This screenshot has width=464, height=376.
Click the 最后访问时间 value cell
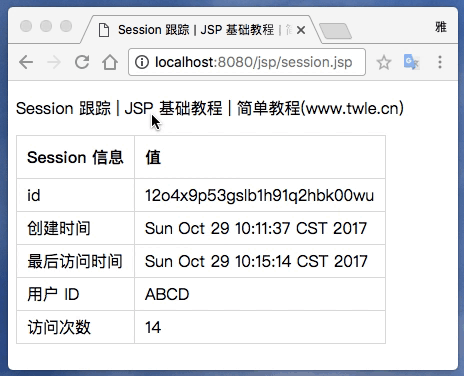click(260, 261)
